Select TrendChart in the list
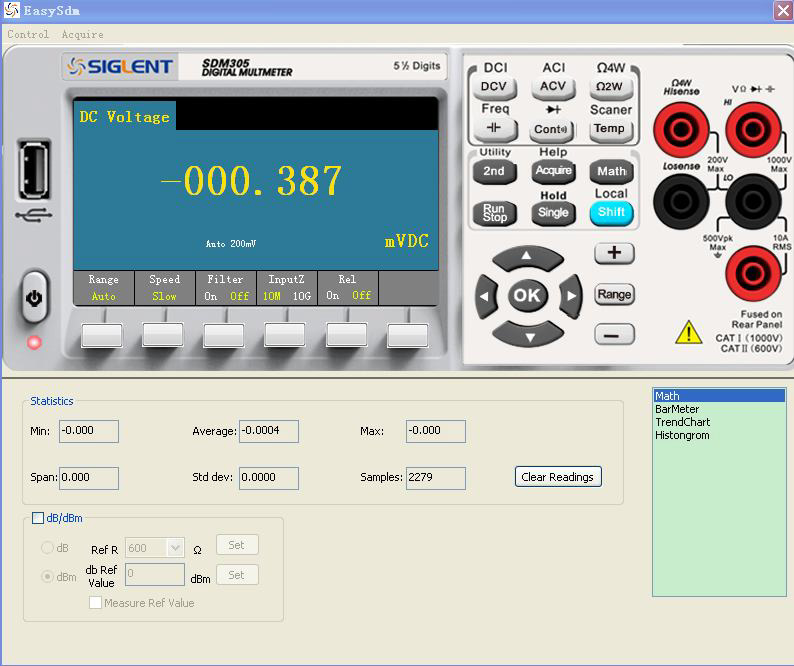 pyautogui.click(x=682, y=422)
